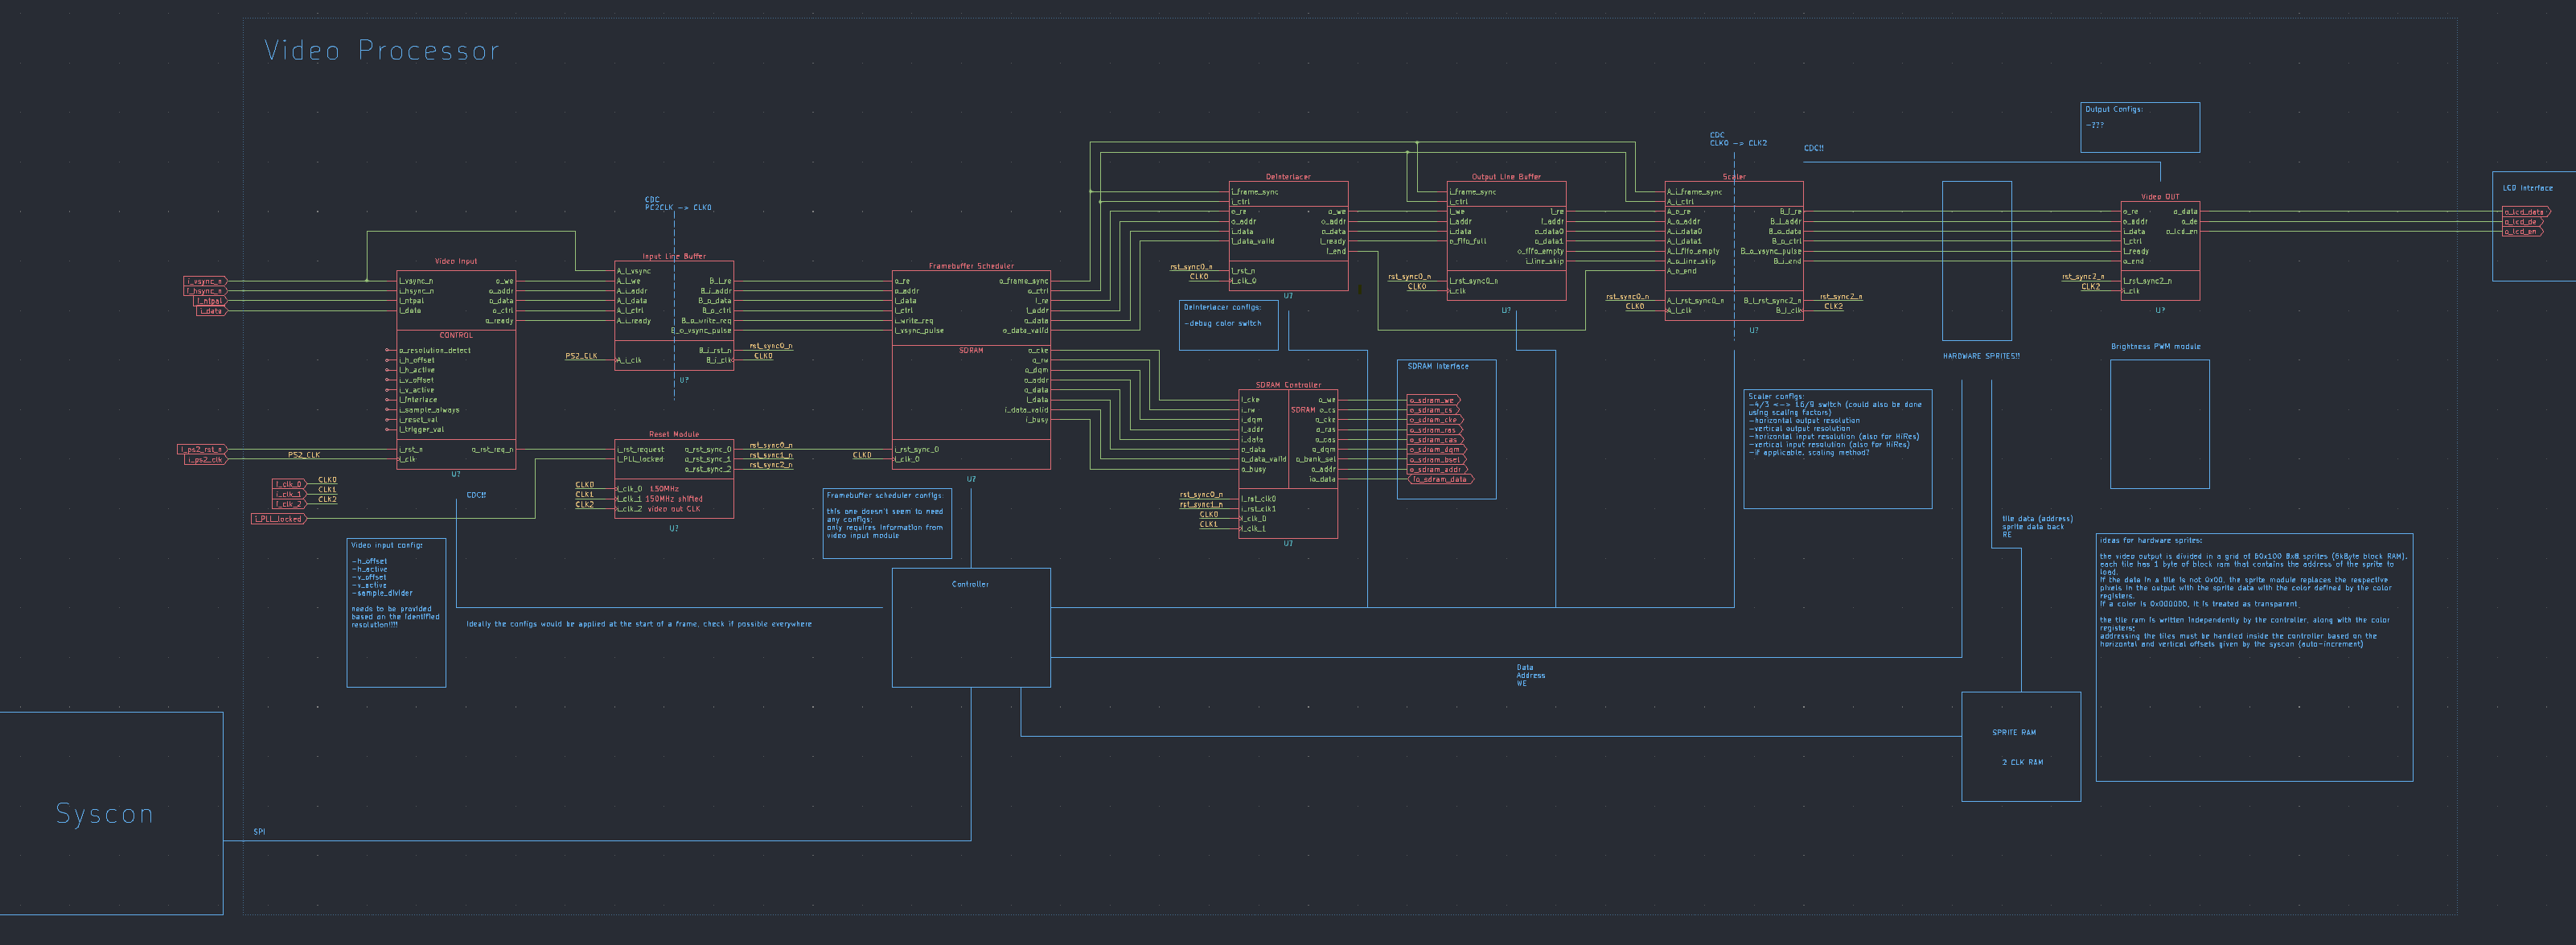The image size is (2576, 945).
Task: Select the i_sample_always pin on Video Input
Action: (430, 410)
